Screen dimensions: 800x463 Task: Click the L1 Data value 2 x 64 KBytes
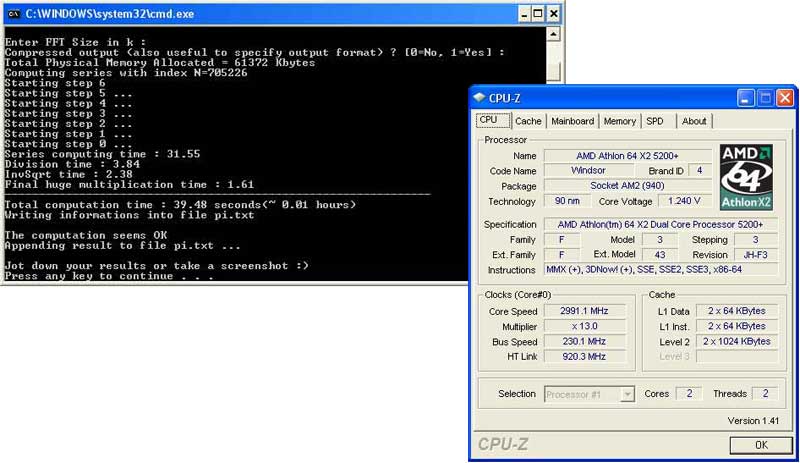pyautogui.click(x=737, y=311)
